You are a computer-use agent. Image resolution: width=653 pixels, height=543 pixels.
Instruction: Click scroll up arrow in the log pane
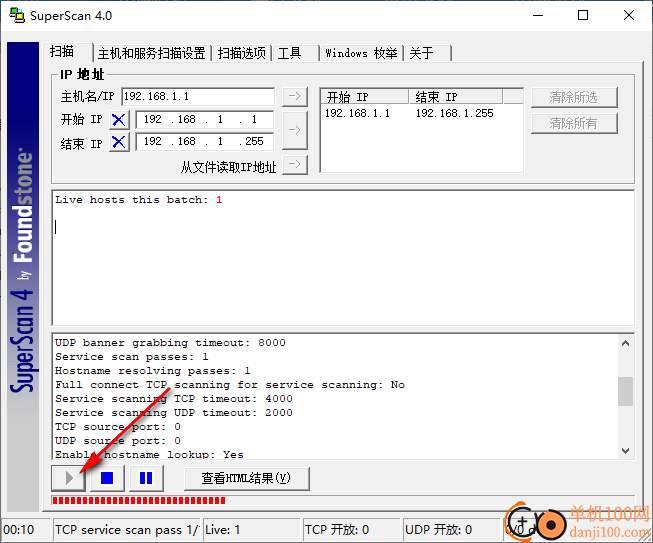point(625,344)
